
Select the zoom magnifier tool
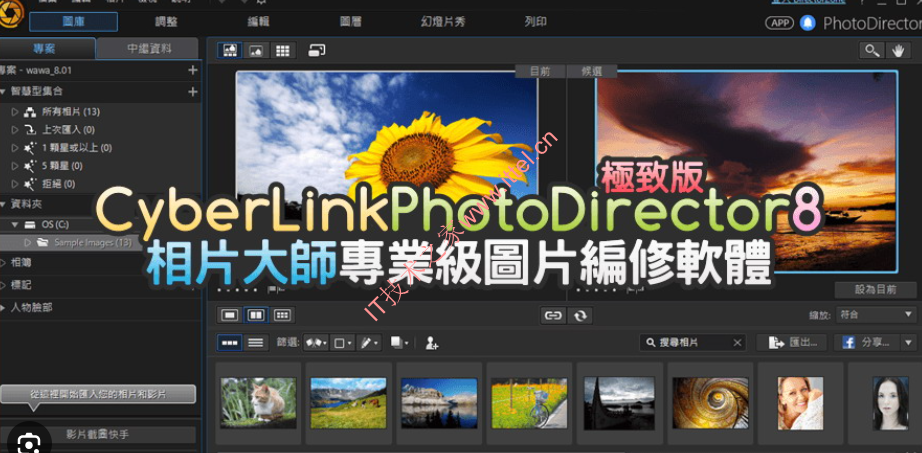871,51
